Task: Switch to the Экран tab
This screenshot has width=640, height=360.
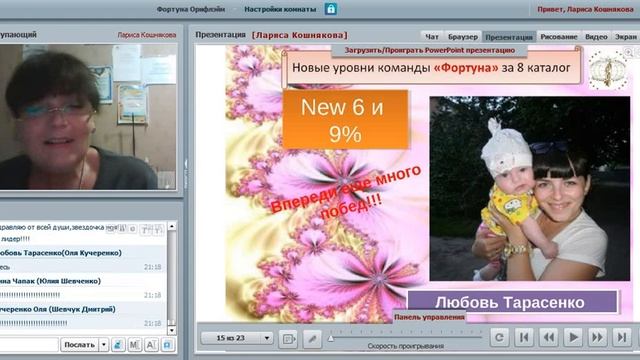Action: [626, 37]
